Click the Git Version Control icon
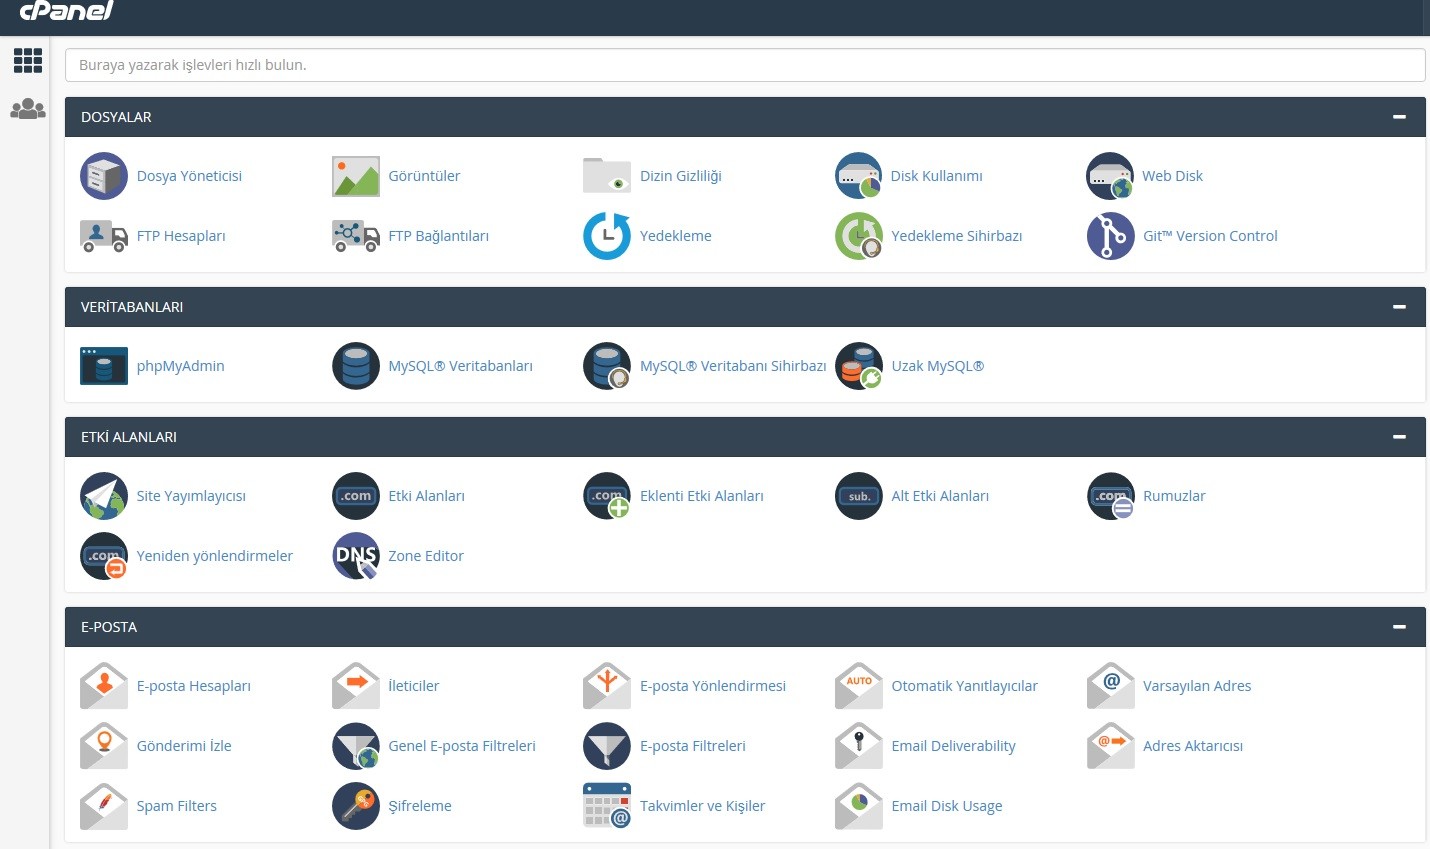 [x=1111, y=236]
